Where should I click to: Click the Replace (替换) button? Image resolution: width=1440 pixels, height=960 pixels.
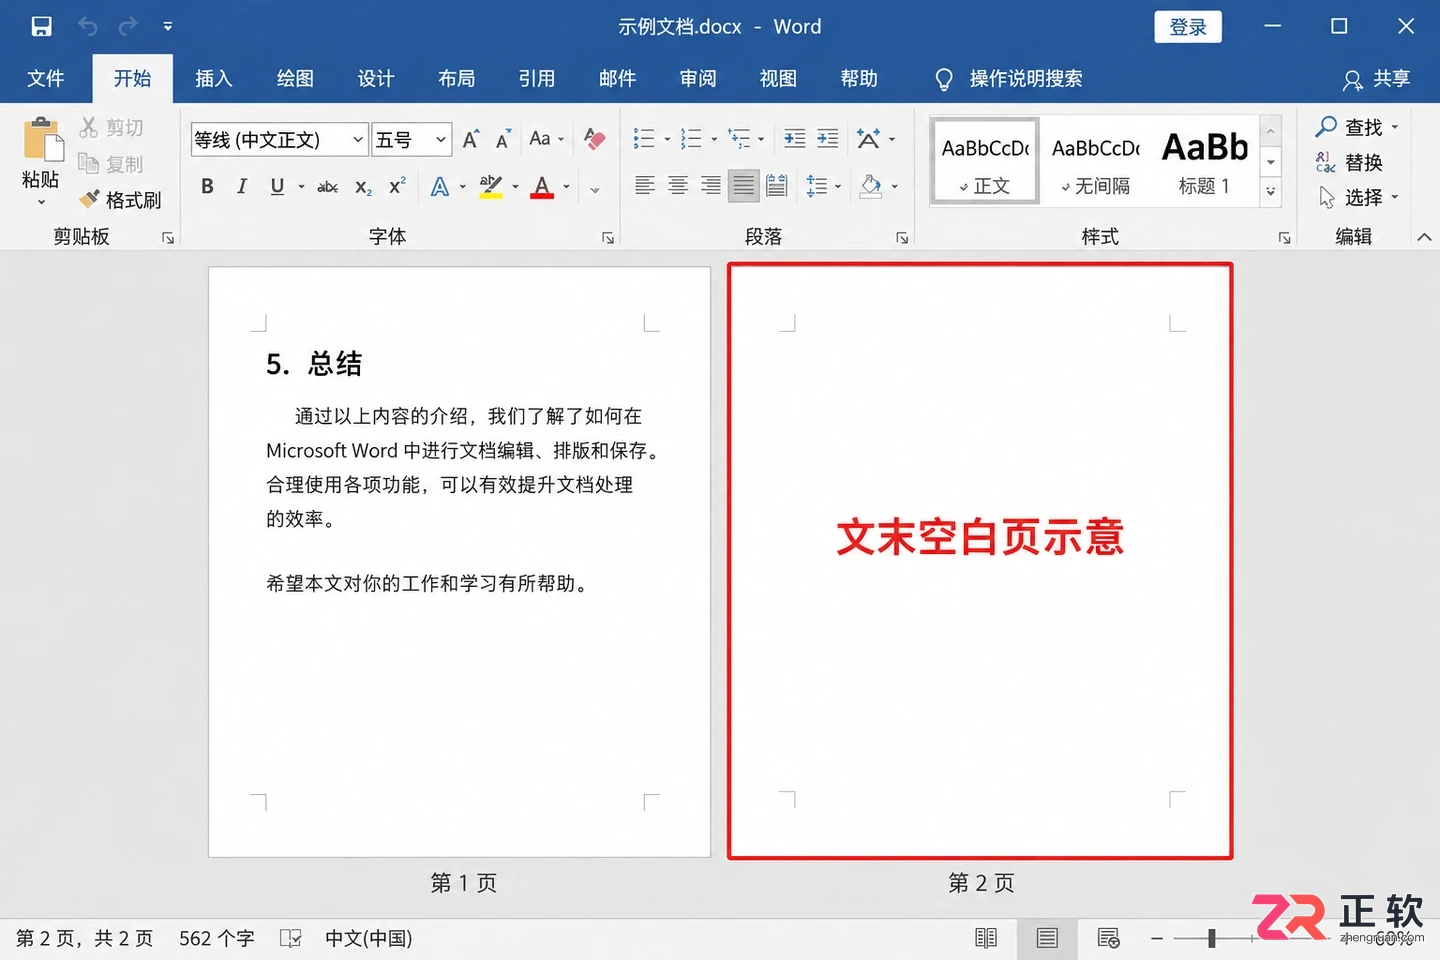[1350, 162]
